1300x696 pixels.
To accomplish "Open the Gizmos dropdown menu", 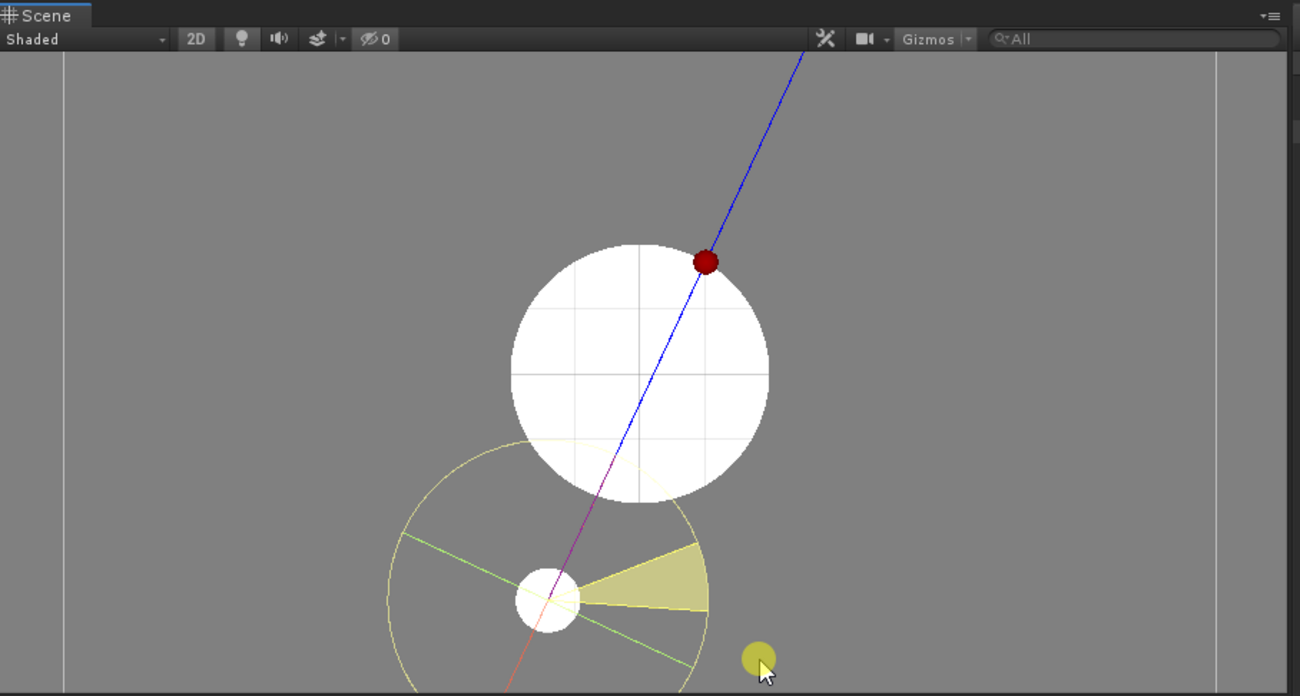I will (967, 39).
